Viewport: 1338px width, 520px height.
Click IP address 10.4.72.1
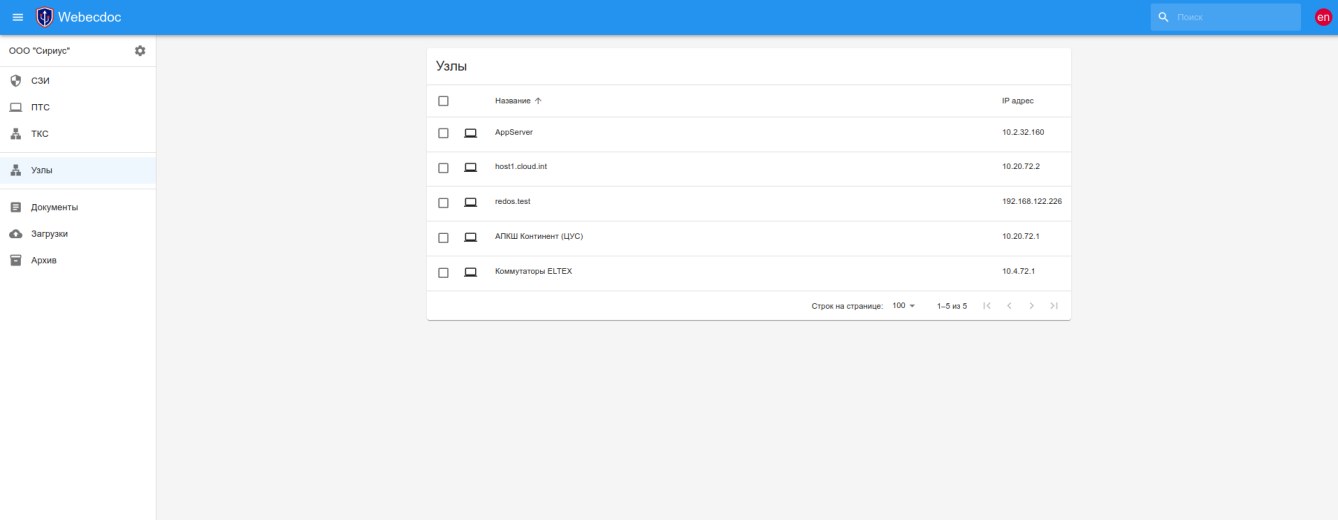click(x=1018, y=271)
